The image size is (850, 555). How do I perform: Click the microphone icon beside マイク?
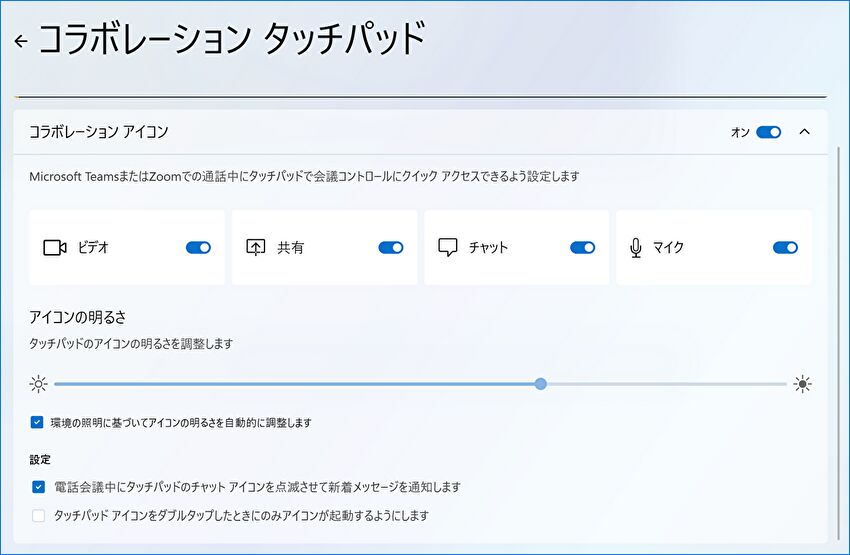(x=636, y=248)
